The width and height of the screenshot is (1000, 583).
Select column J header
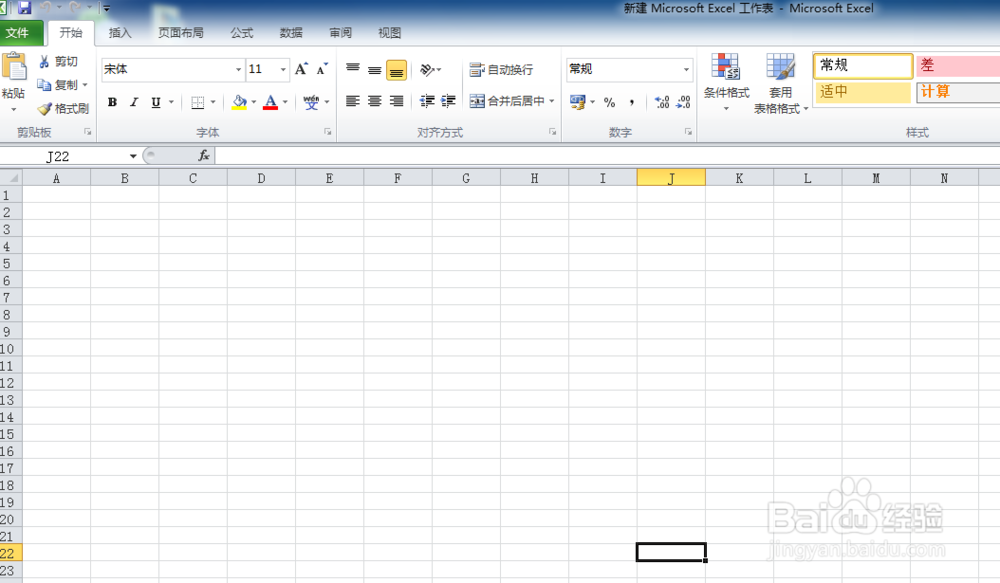[x=671, y=178]
